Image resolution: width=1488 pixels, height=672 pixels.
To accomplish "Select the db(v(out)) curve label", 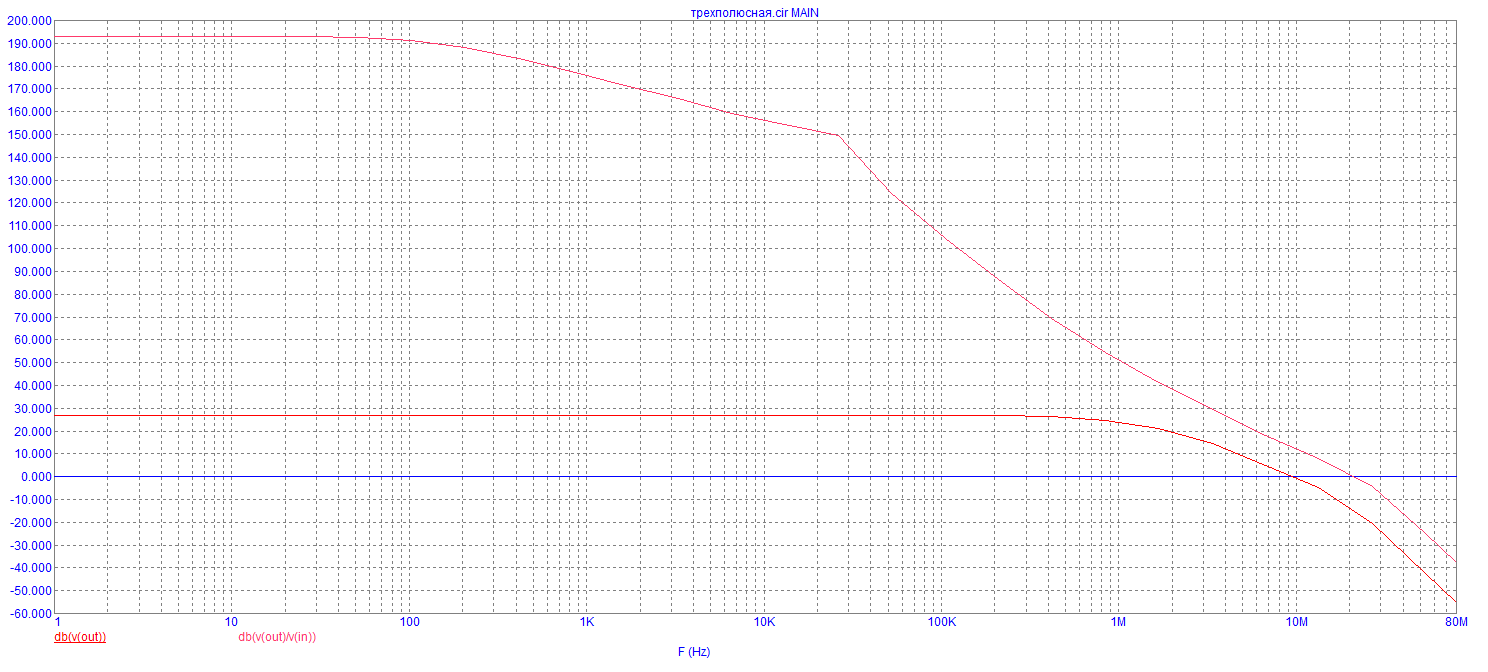I will (x=80, y=637).
